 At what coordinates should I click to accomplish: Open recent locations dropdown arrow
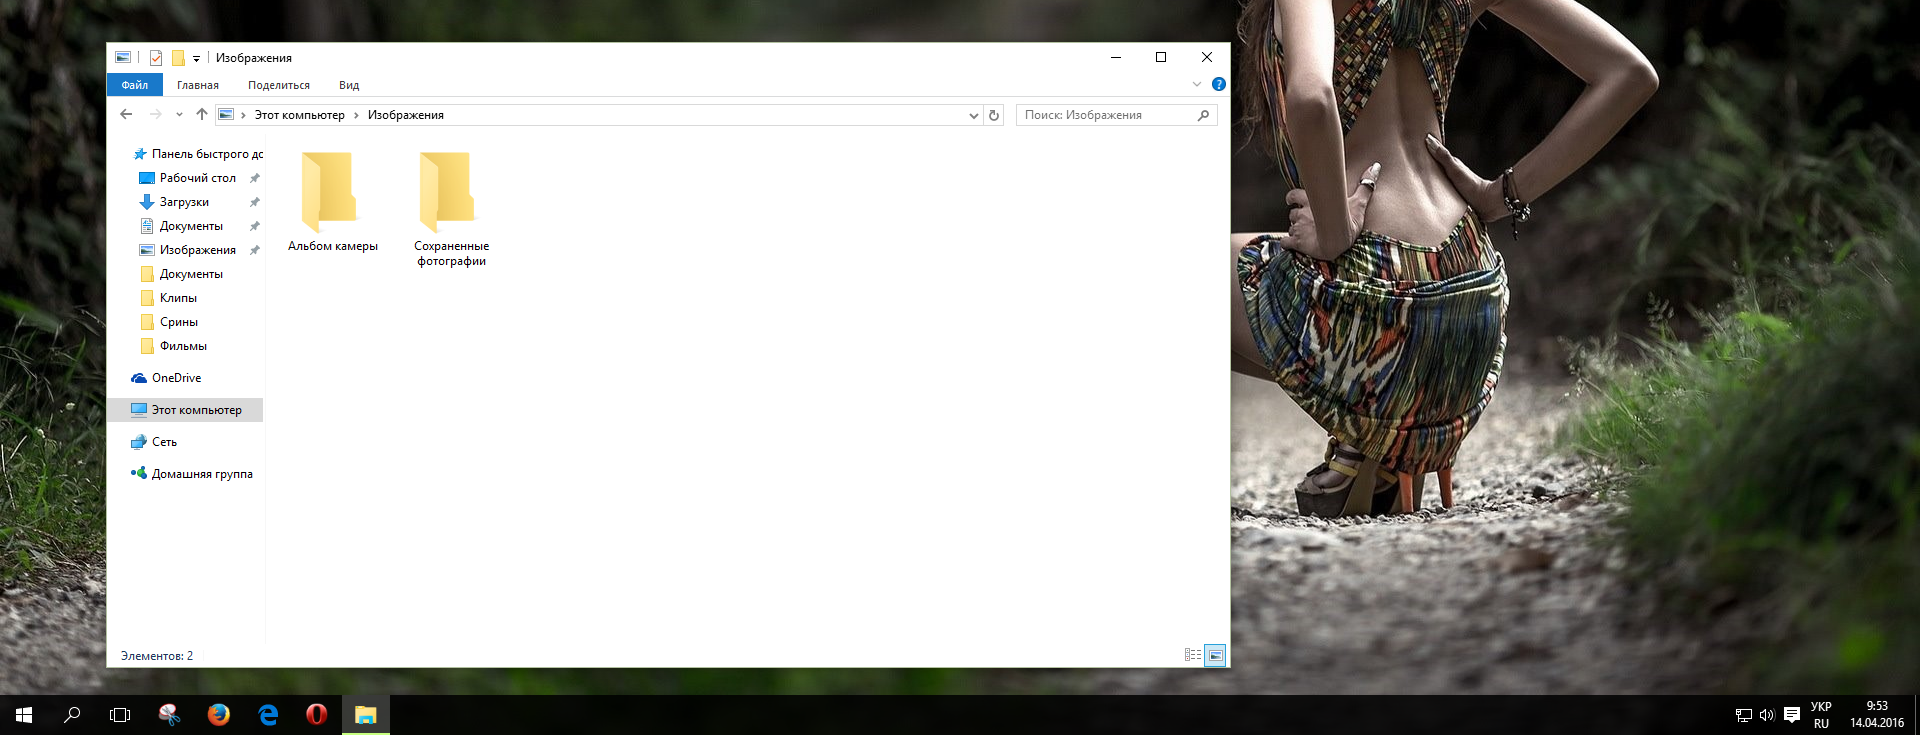pos(179,115)
